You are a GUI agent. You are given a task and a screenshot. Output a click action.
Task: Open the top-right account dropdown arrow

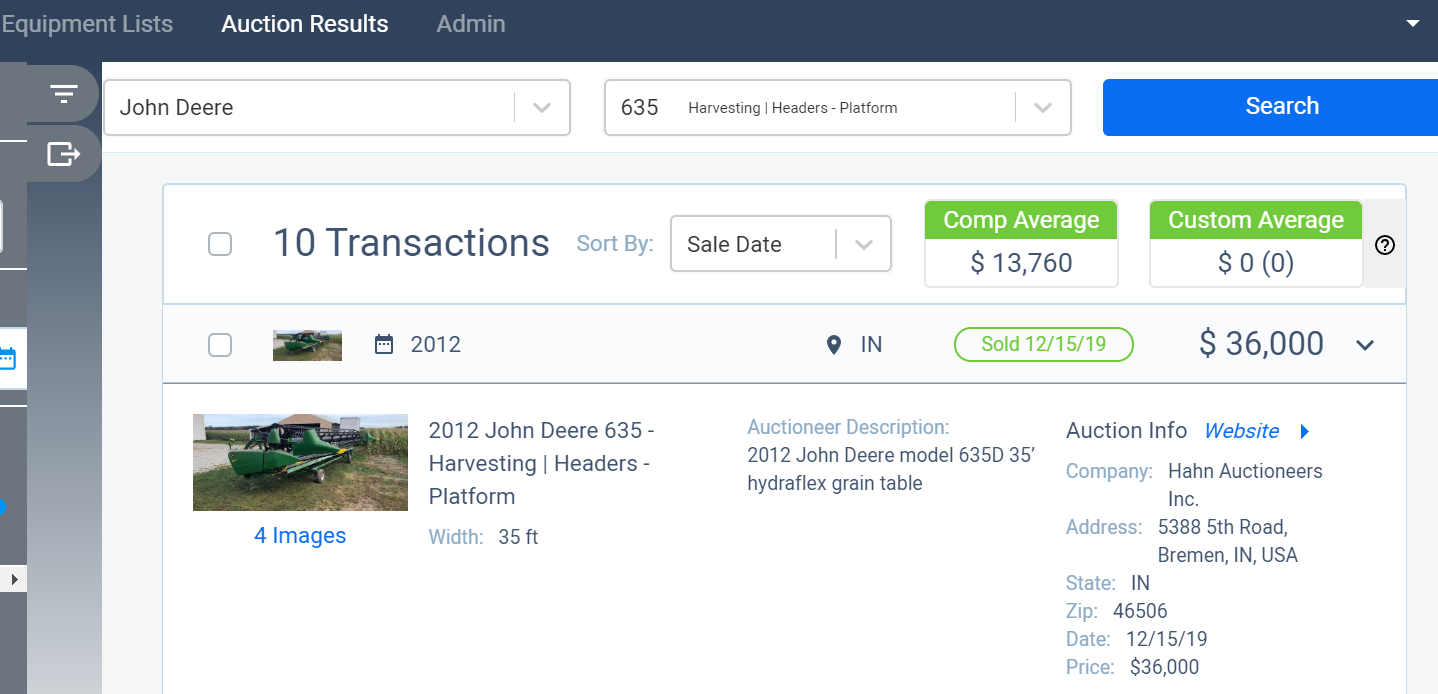tap(1413, 23)
